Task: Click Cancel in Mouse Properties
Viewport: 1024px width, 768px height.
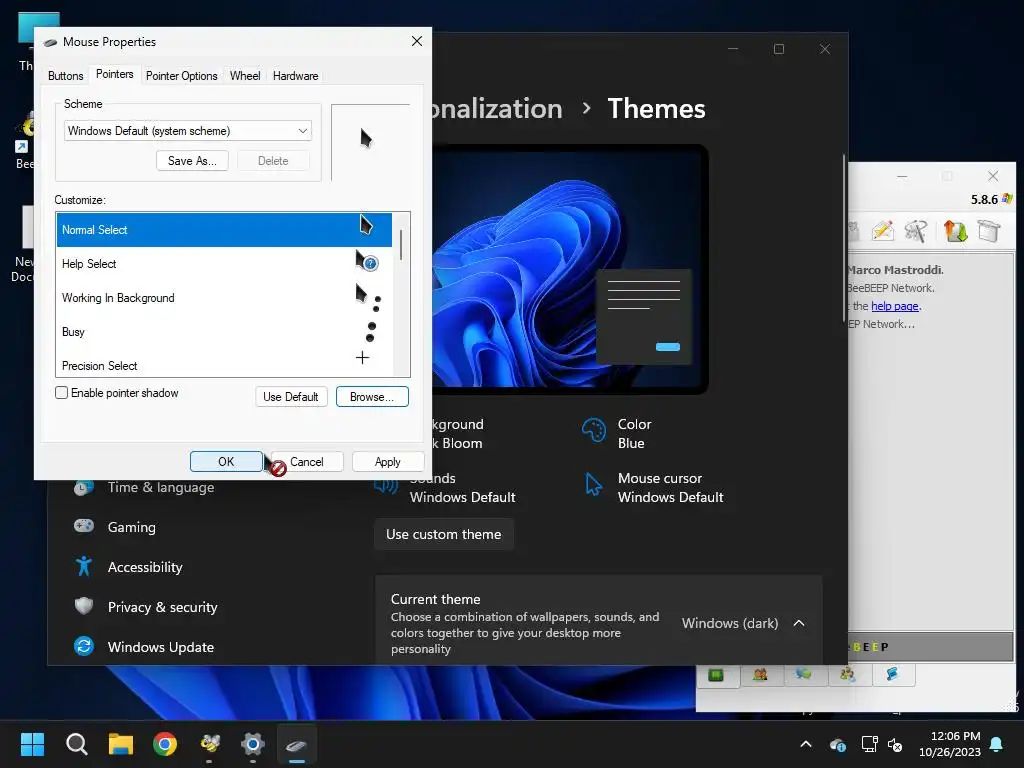Action: click(306, 462)
